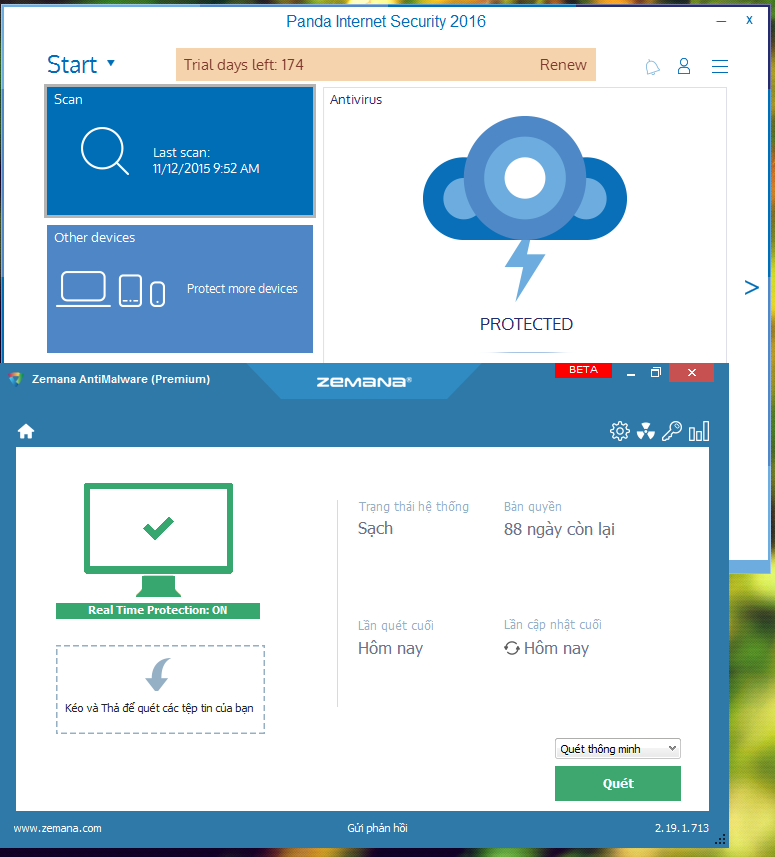
Task: Click the drop arrow icon in Zemana
Action: (158, 675)
